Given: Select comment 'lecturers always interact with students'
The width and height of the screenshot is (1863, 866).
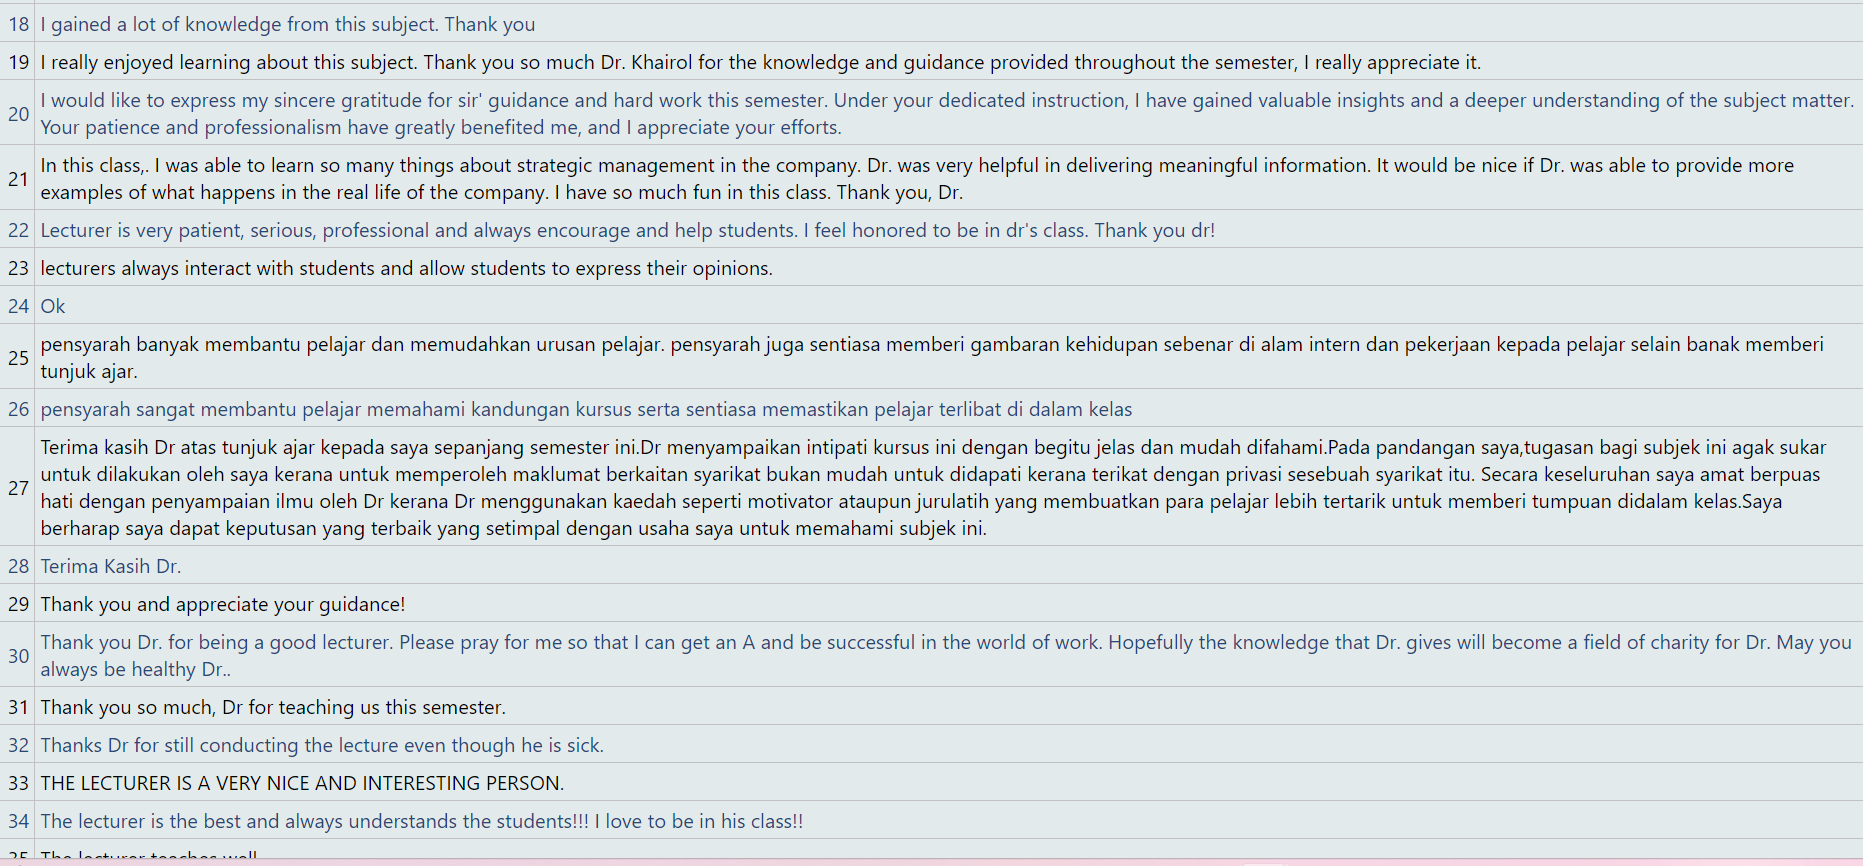Looking at the screenshot, I should coord(406,268).
